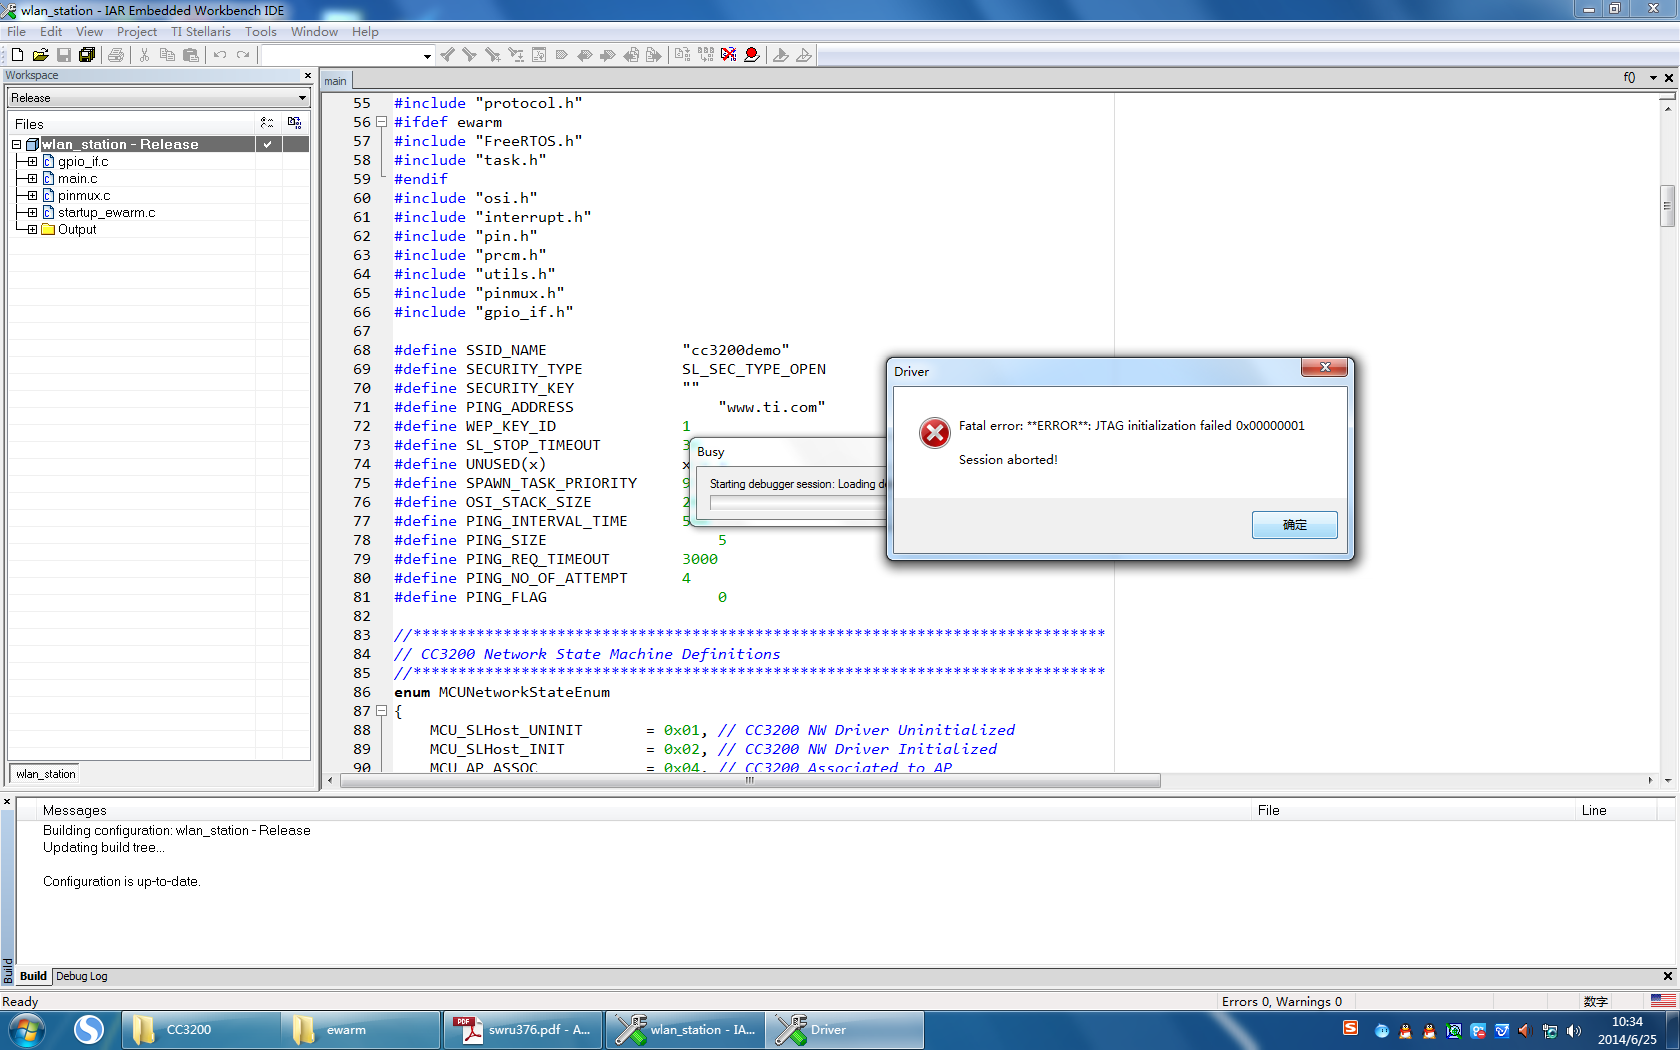Select main.c in the file tree
Image resolution: width=1680 pixels, height=1050 pixels.
(78, 179)
